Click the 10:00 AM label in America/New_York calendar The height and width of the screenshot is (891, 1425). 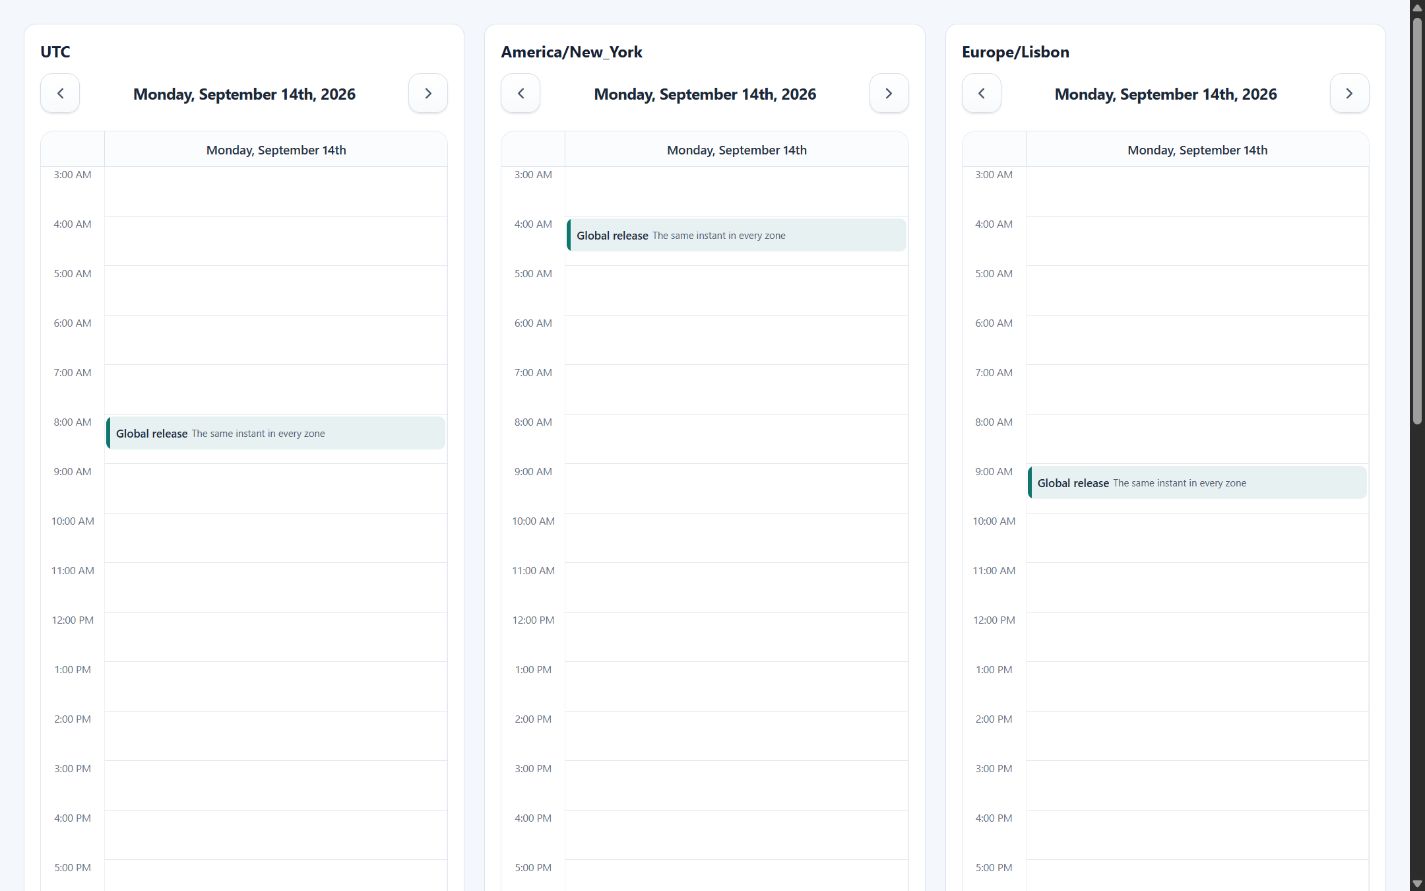pos(533,521)
